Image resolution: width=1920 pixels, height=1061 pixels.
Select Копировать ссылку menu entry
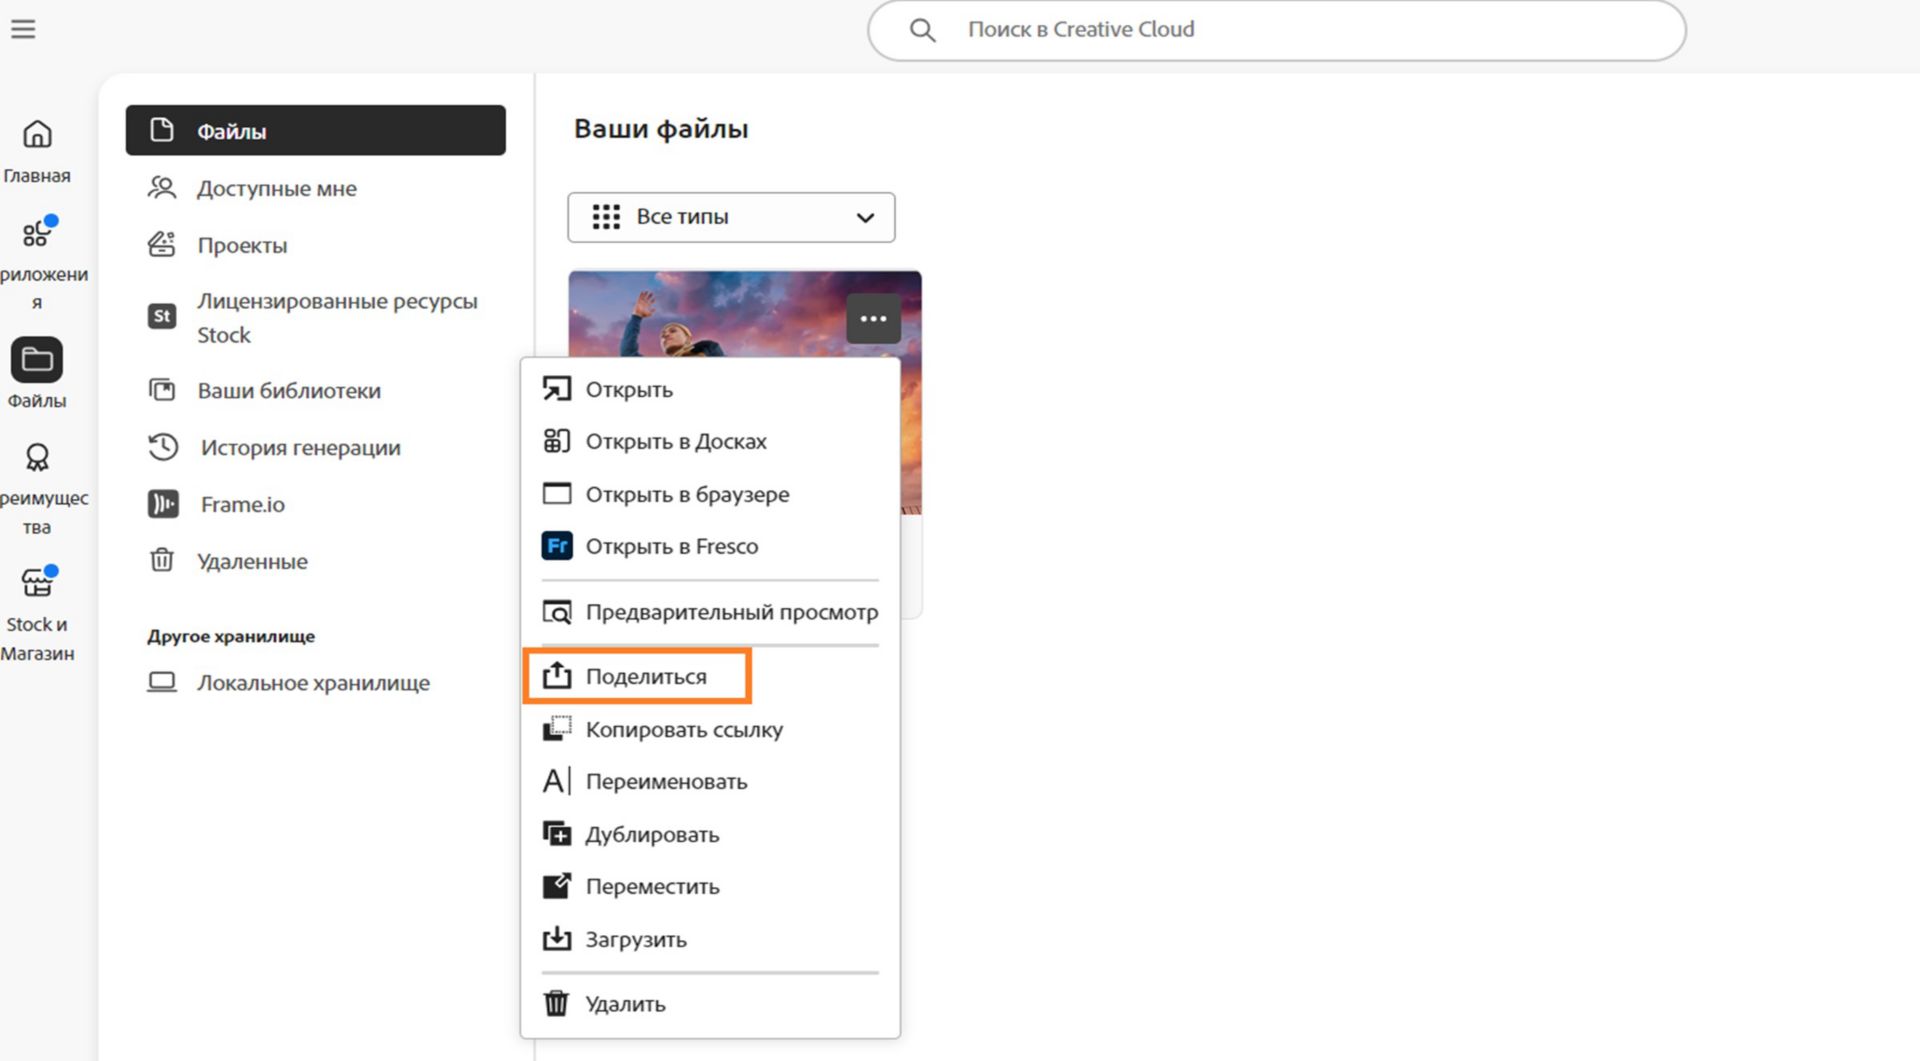point(710,729)
